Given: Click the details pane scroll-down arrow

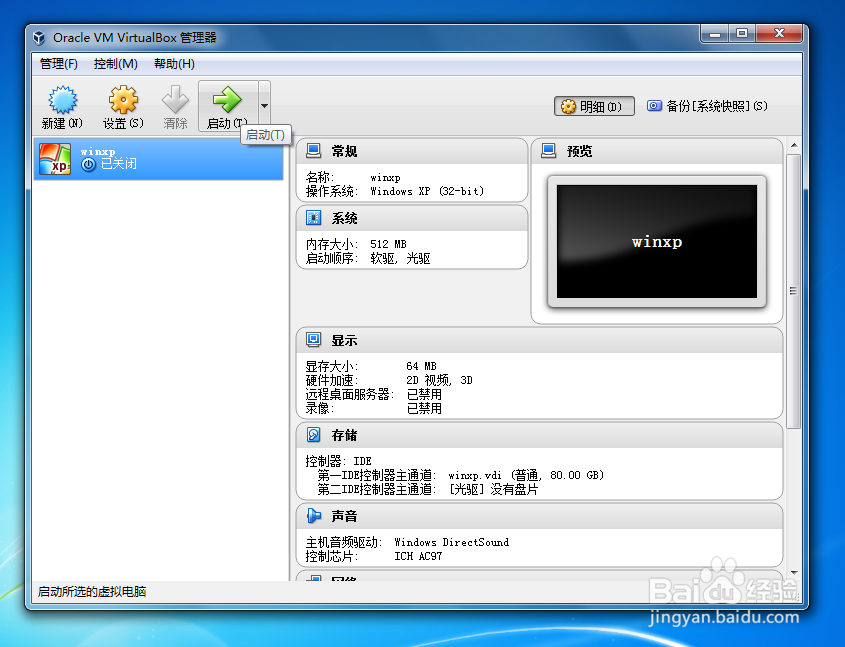Looking at the screenshot, I should [x=794, y=572].
